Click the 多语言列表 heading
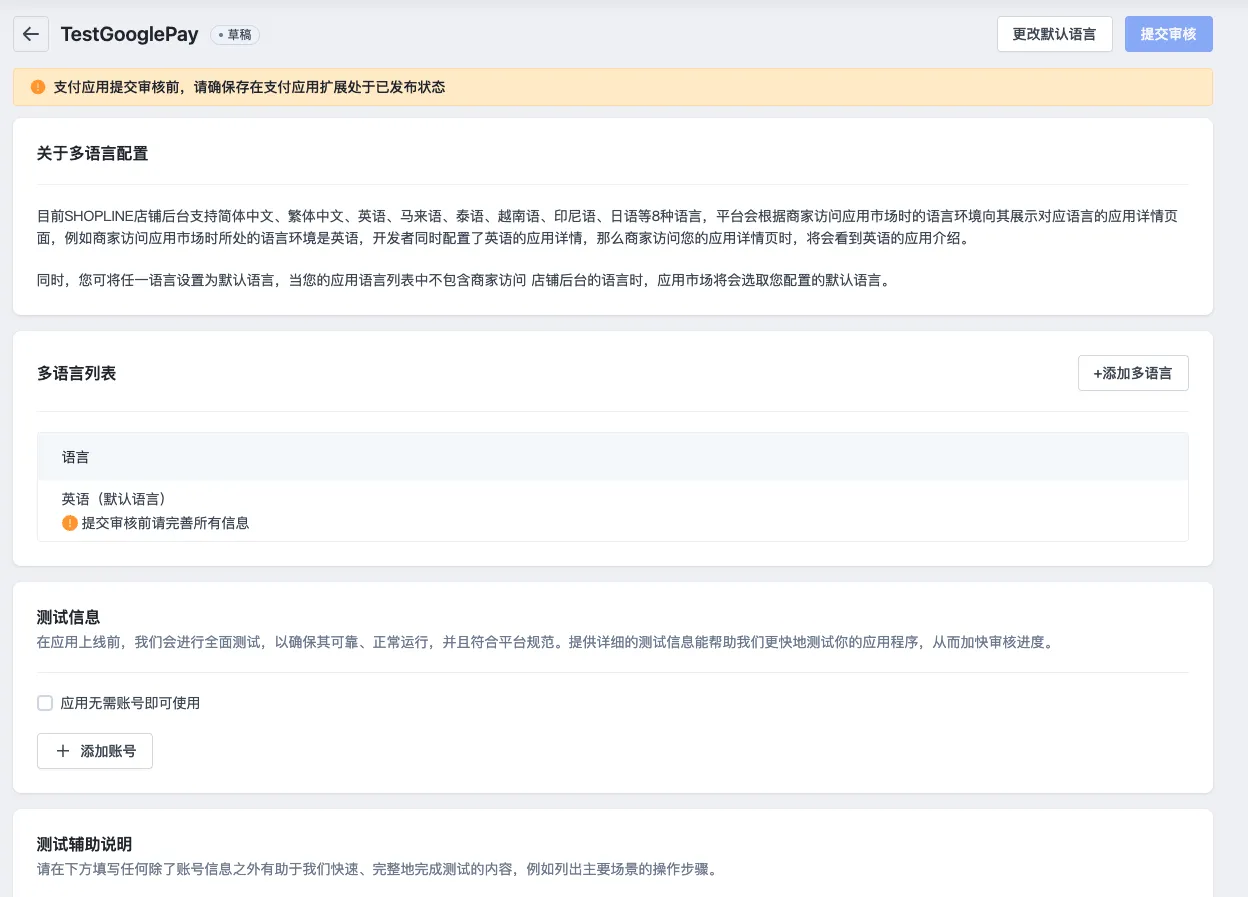 click(x=77, y=373)
